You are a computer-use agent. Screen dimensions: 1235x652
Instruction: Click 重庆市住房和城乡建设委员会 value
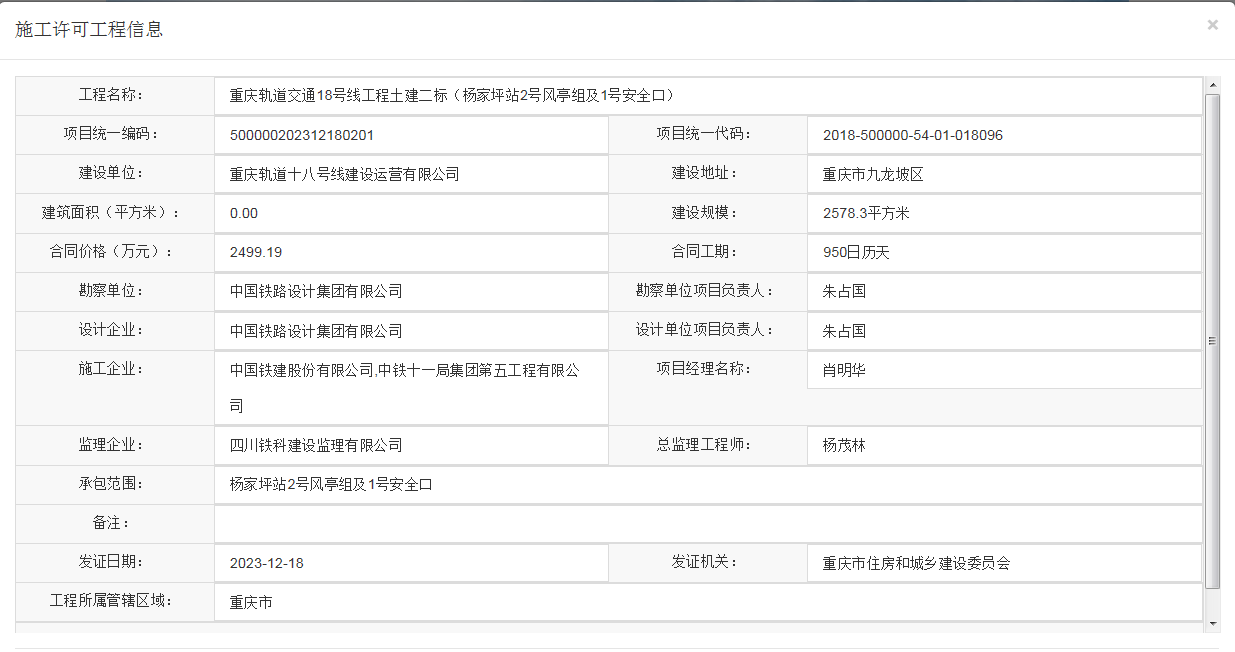(x=916, y=563)
